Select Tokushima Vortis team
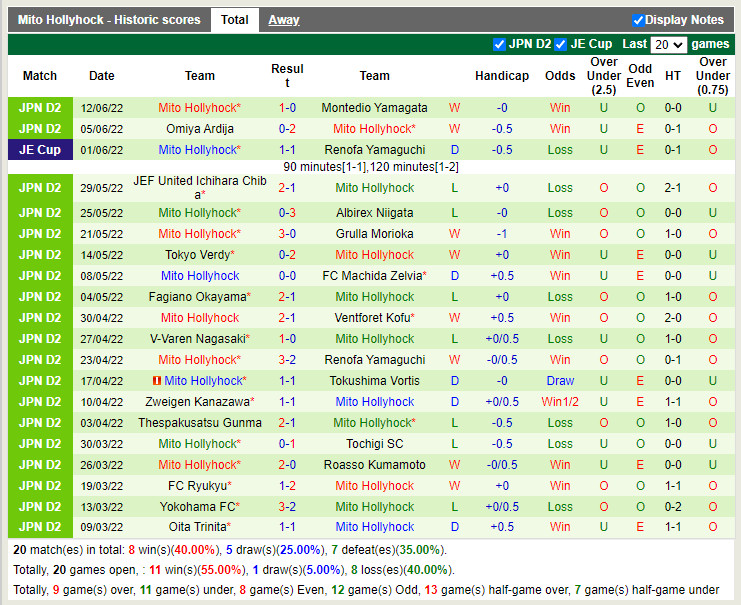This screenshot has width=741, height=605. click(375, 380)
